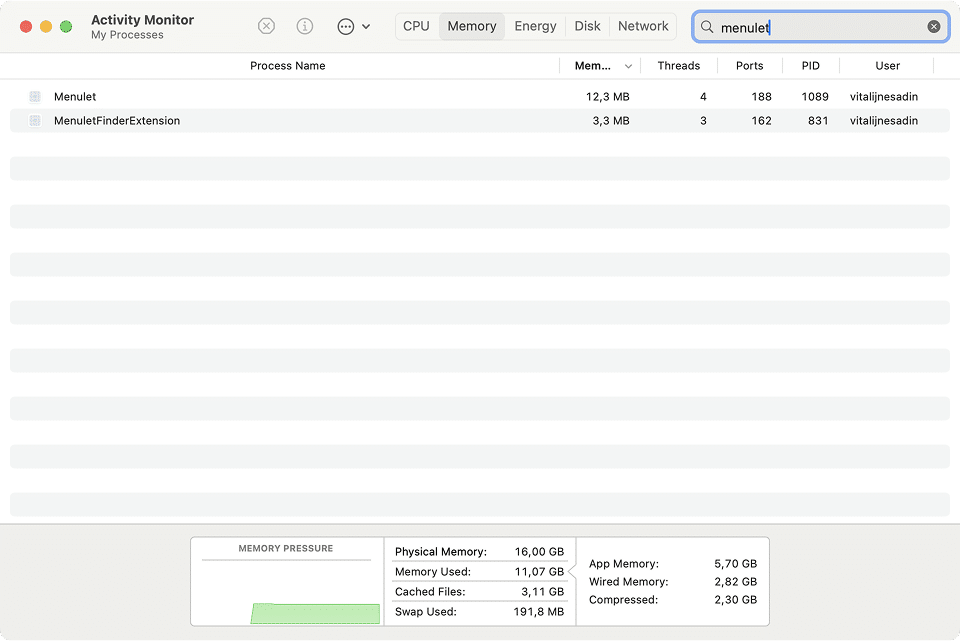Expand the chevron beside the ellipsis menu
The height and width of the screenshot is (641, 960).
click(x=366, y=26)
